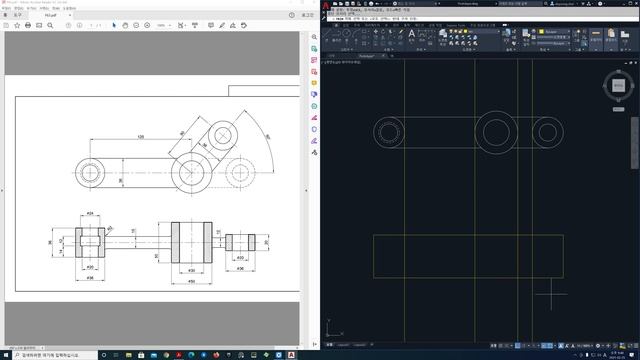
Task: Switch to Tools tab in Acrobat
Action: (18, 15)
